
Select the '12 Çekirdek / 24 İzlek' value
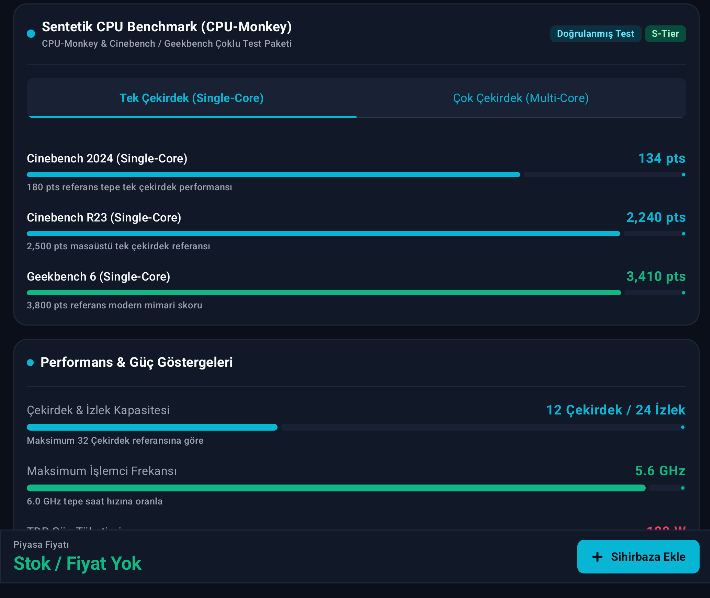615,410
